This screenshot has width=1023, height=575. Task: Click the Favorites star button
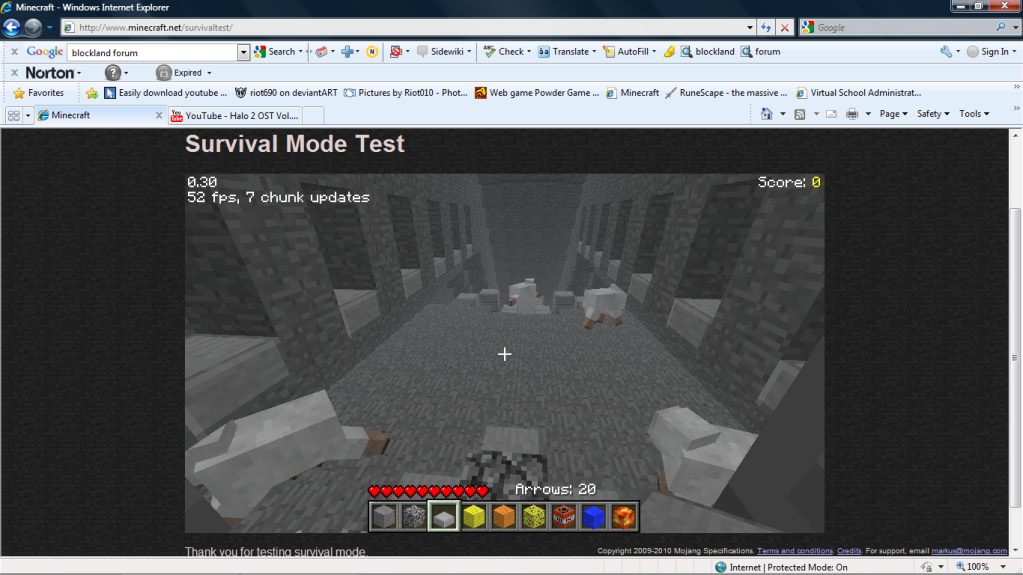[x=38, y=93]
